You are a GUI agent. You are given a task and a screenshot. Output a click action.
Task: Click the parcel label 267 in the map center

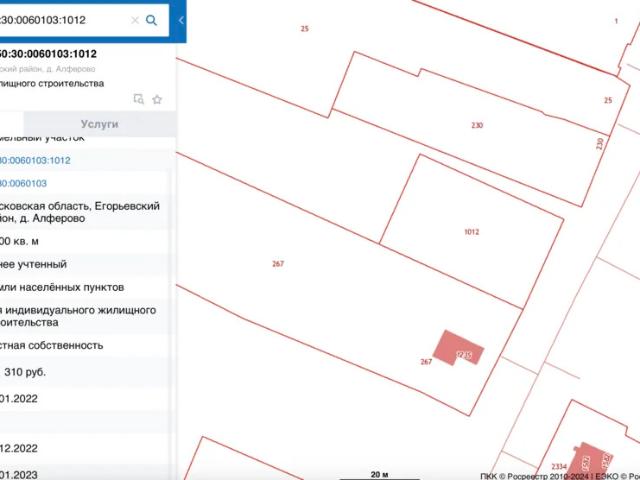point(278,264)
